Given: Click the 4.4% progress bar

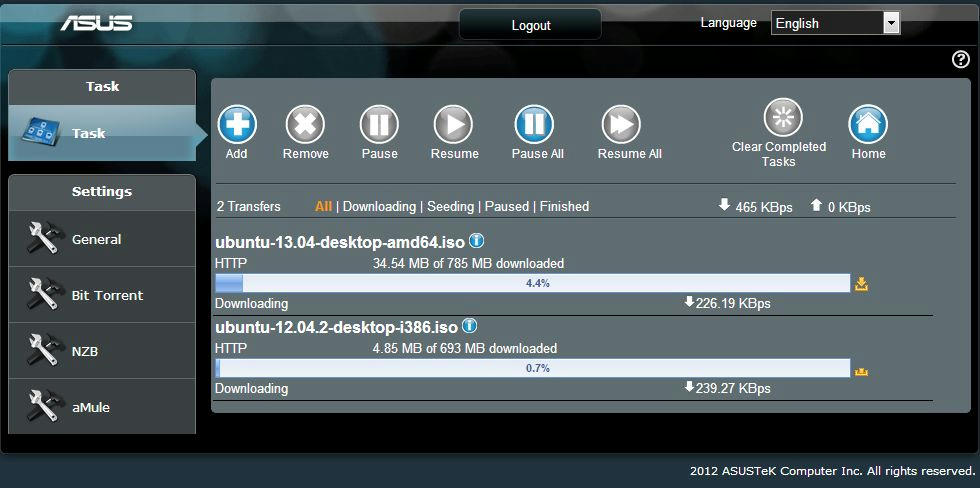Looking at the screenshot, I should point(532,283).
